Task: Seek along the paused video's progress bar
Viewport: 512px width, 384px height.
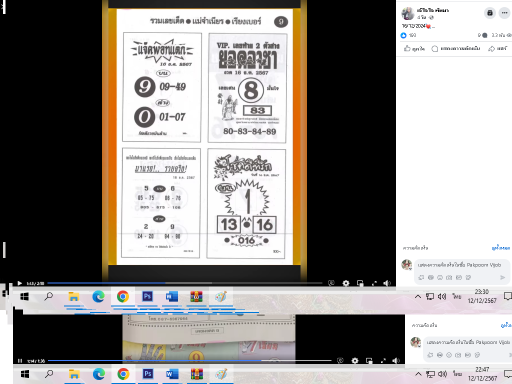Action: coord(185,283)
